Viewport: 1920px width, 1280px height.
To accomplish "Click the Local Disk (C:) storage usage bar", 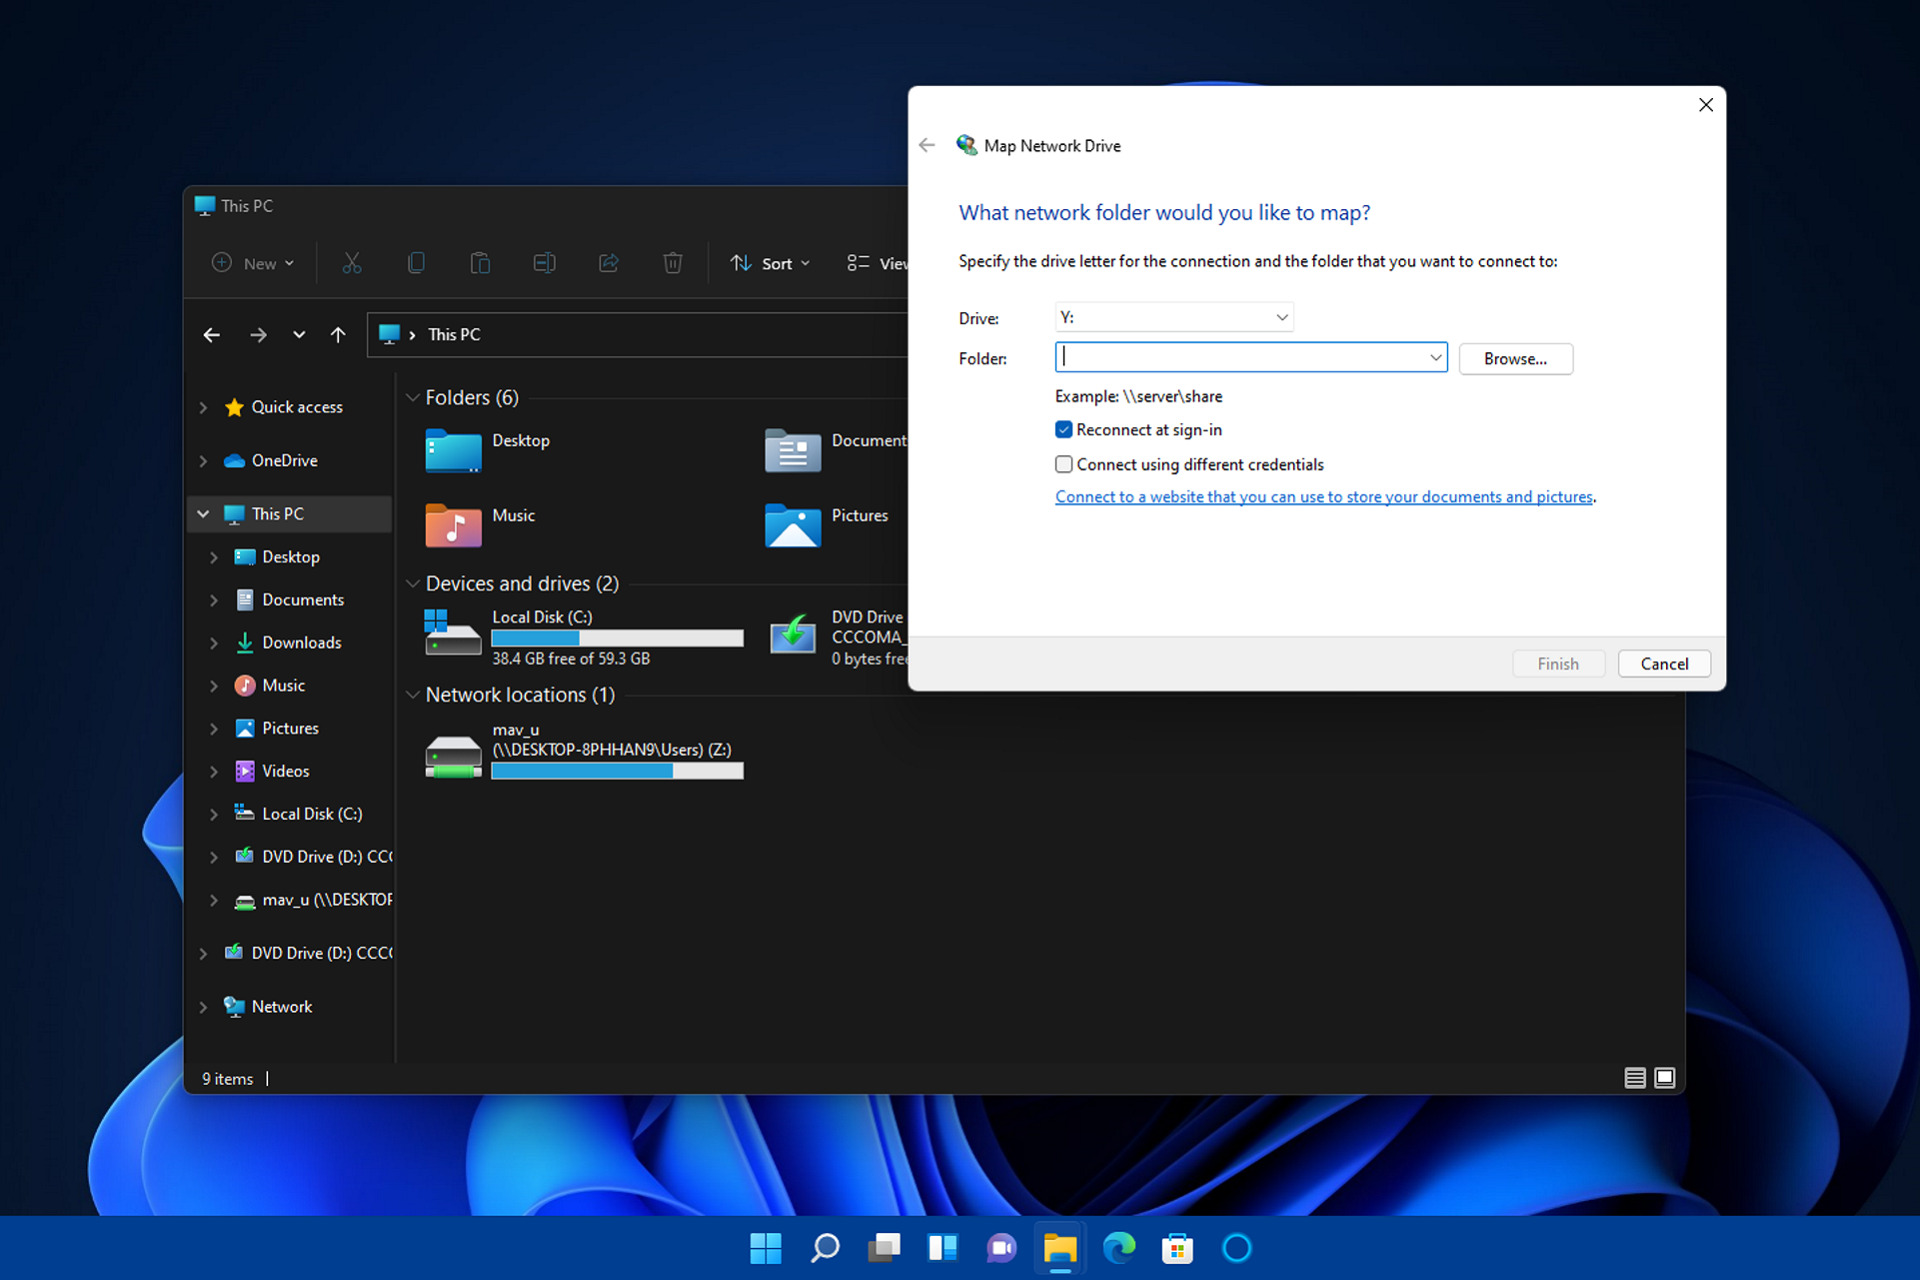I will [x=617, y=638].
